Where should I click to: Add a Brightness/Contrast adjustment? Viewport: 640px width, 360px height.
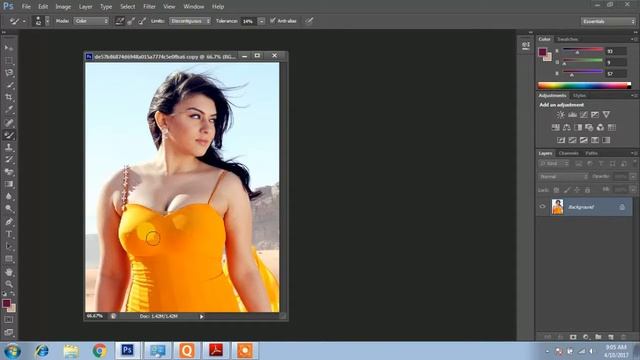[561, 115]
